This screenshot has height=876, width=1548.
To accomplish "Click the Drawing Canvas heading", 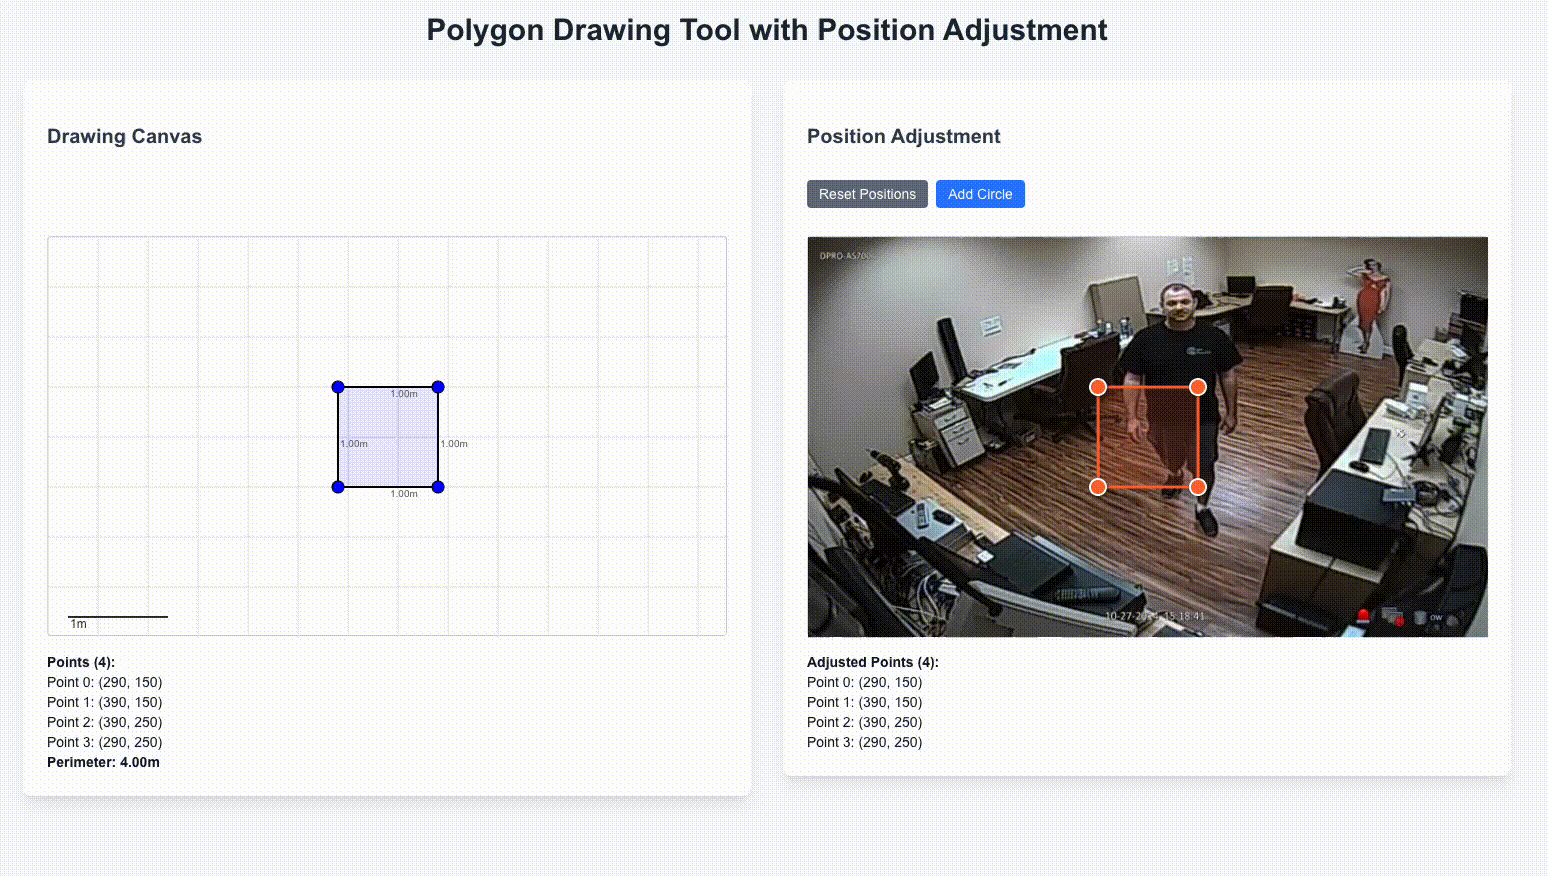I will (x=124, y=136).
